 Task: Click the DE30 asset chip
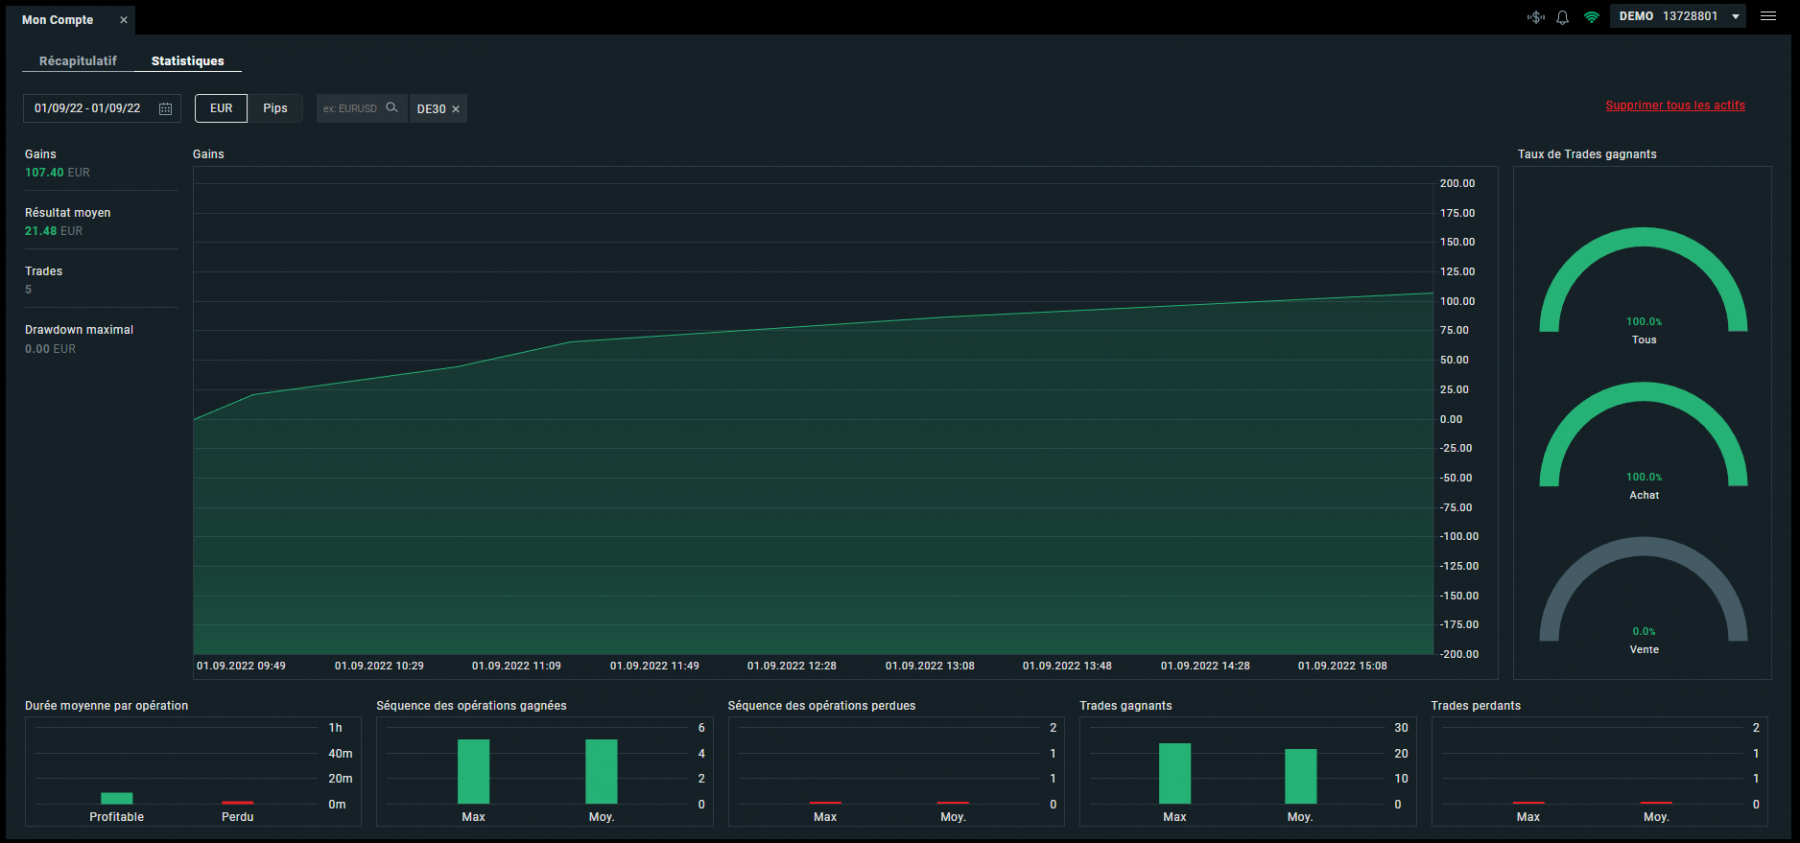438,109
